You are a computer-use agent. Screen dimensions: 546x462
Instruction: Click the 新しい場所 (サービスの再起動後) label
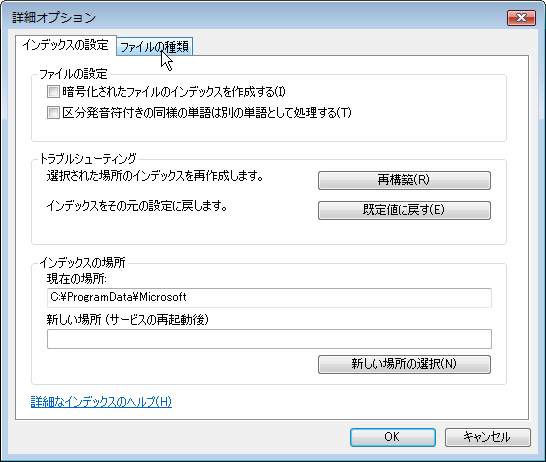127,319
